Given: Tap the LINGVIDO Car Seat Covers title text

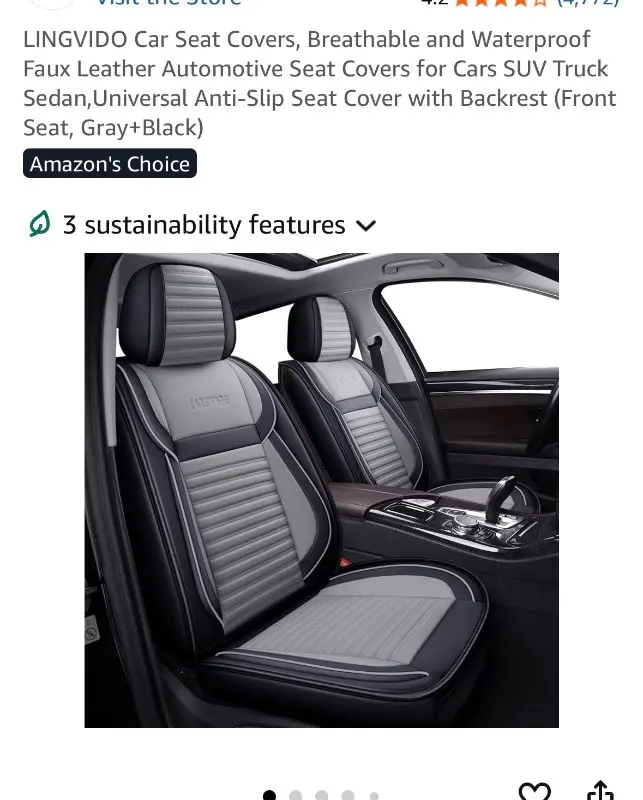Looking at the screenshot, I should (x=319, y=83).
